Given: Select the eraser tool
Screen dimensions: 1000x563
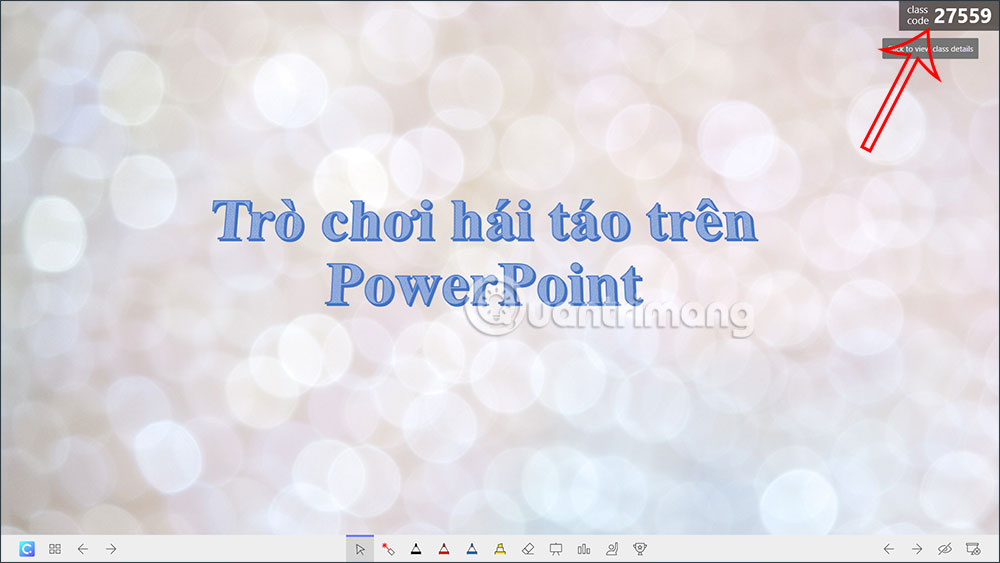Looking at the screenshot, I should tap(528, 549).
